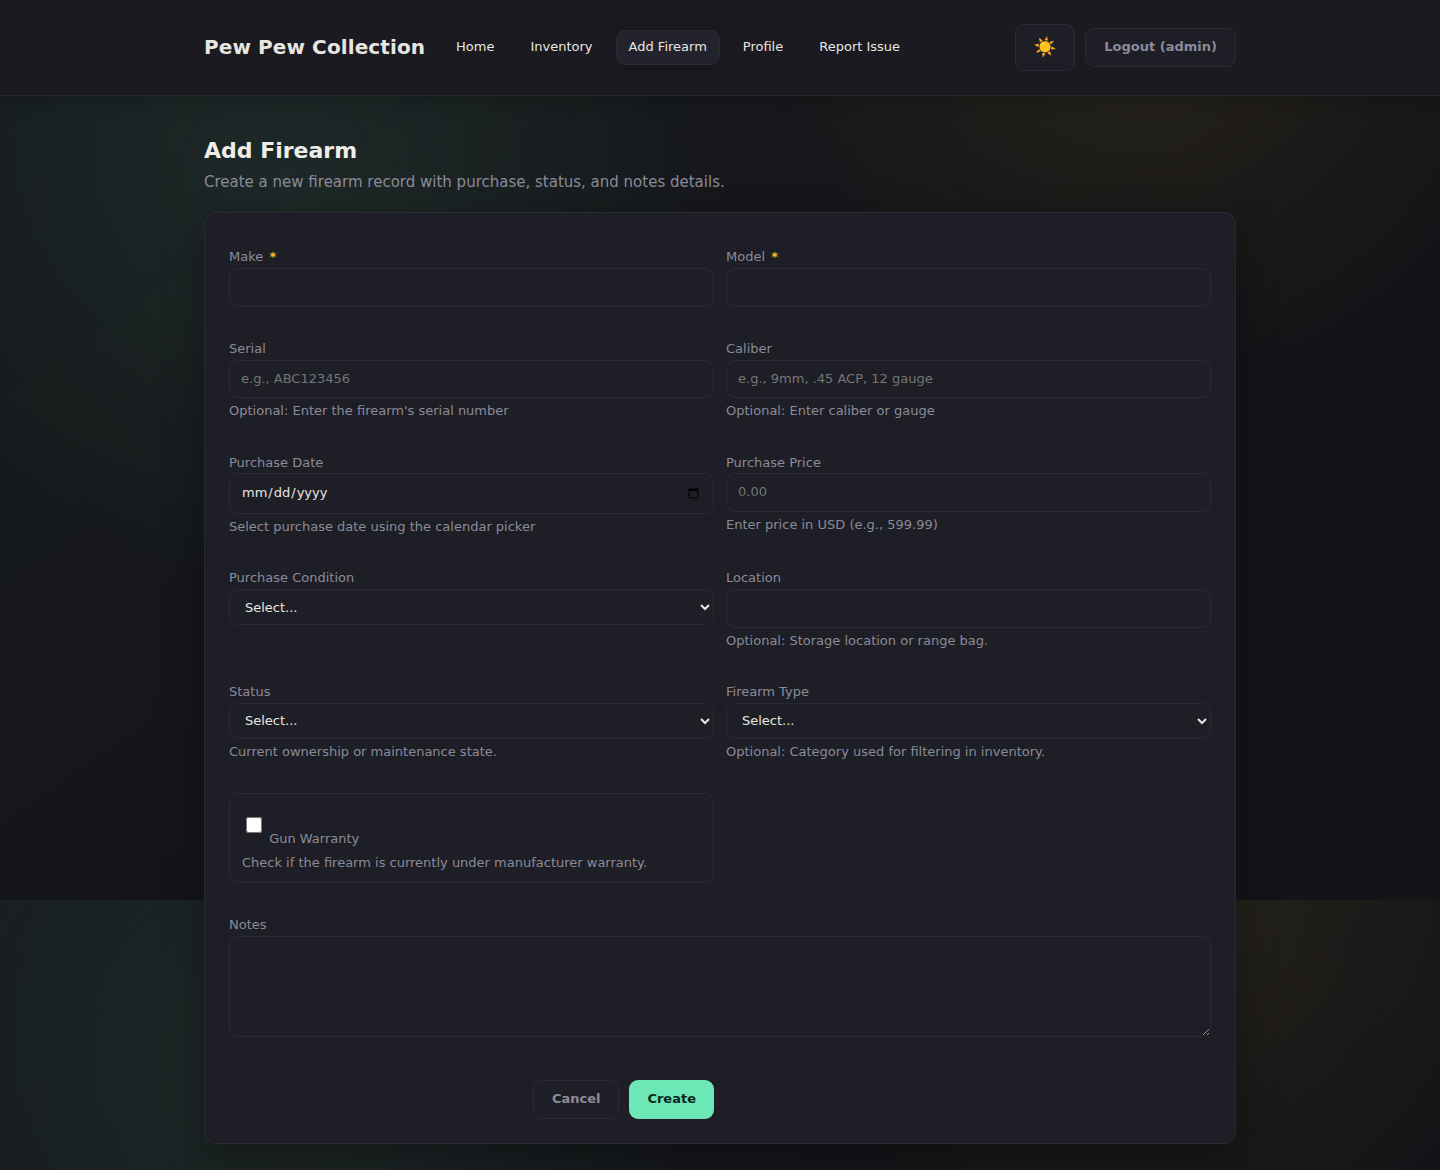Open the calendar picker on Purchase Date
Screen dimensions: 1440x1170
point(693,493)
